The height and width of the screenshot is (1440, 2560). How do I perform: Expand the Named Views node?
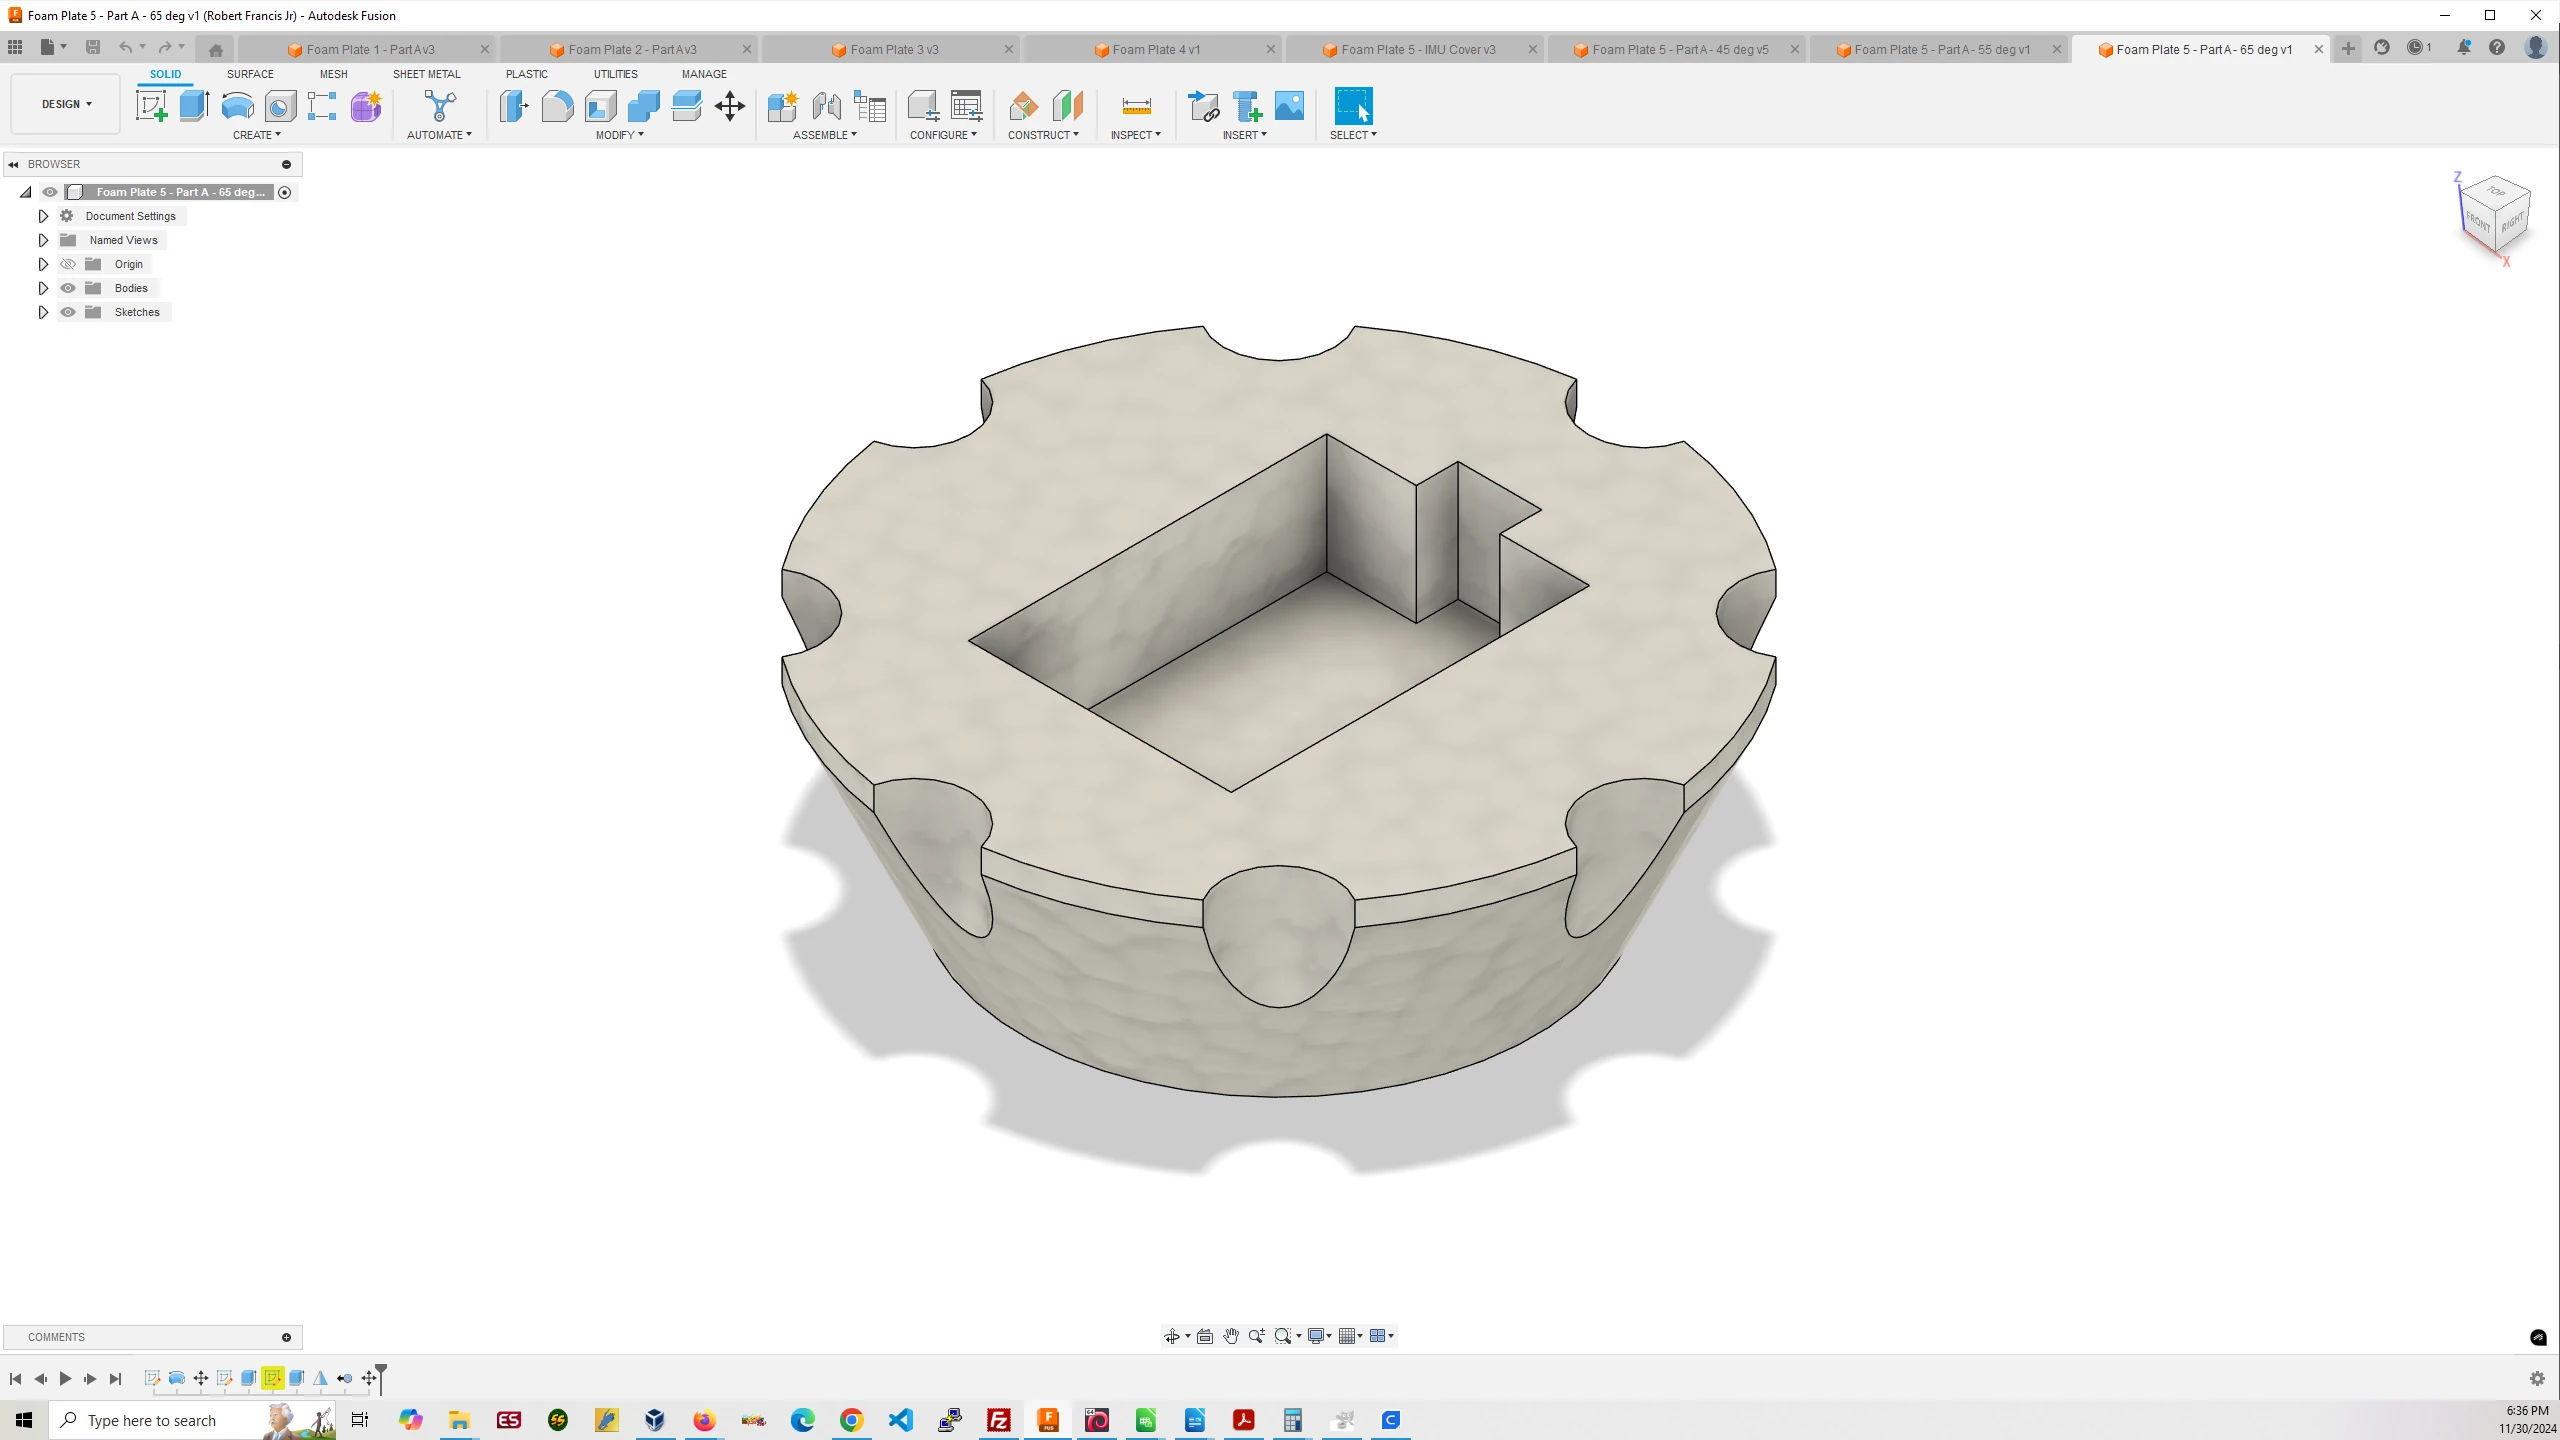coord(43,240)
